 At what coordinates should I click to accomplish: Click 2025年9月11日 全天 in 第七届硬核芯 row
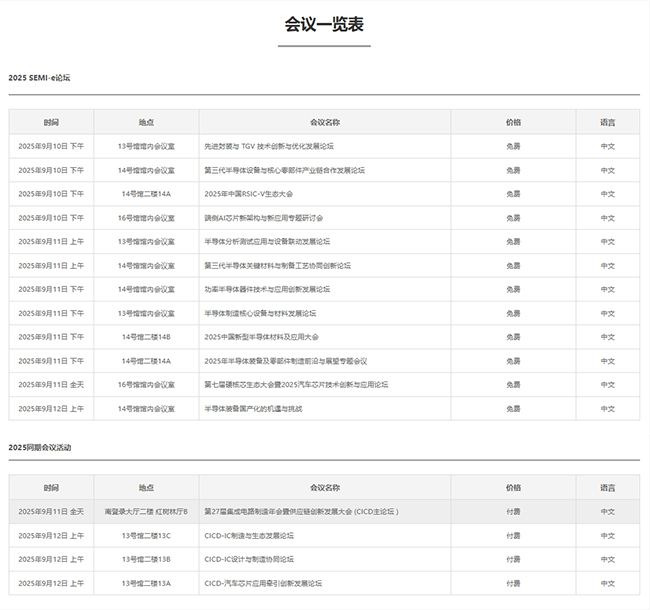[51, 385]
